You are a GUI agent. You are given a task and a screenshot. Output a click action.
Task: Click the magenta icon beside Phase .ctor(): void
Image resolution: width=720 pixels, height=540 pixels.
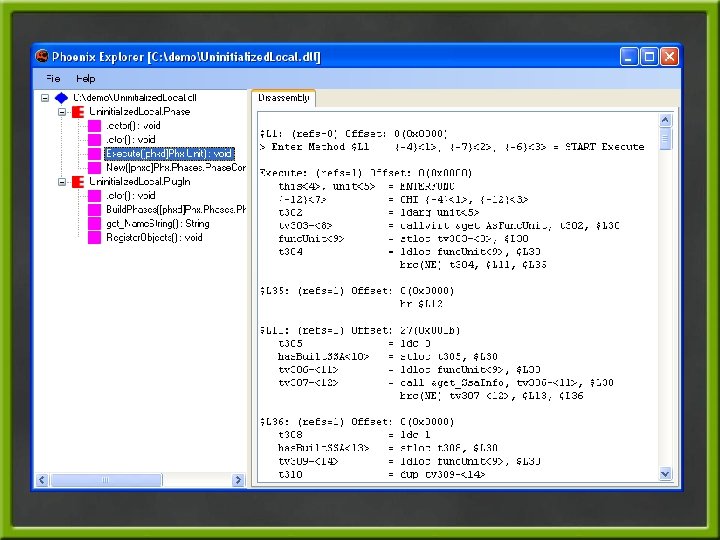(x=95, y=140)
